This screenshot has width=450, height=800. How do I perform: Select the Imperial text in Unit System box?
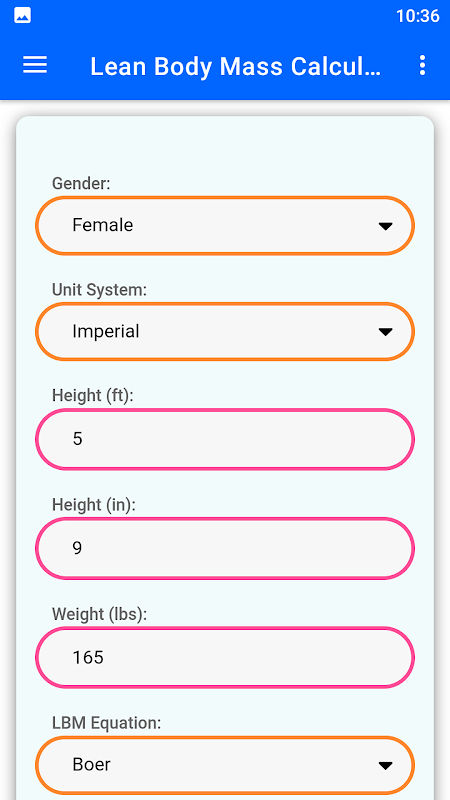106,332
